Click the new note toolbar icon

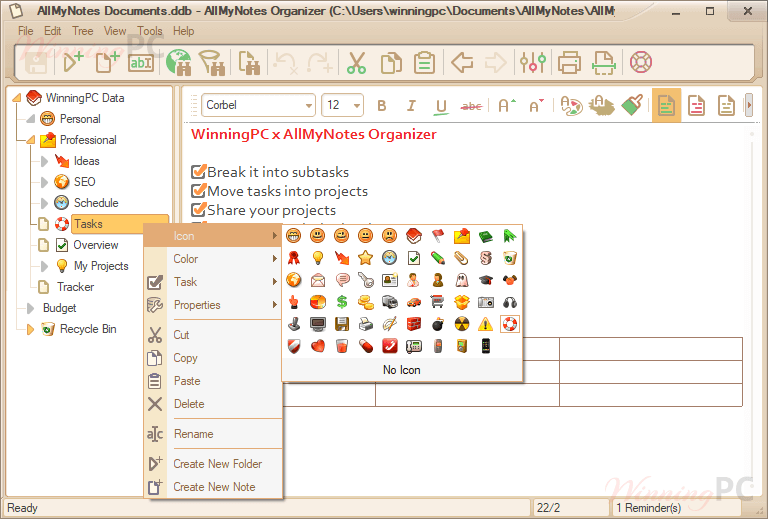click(107, 63)
